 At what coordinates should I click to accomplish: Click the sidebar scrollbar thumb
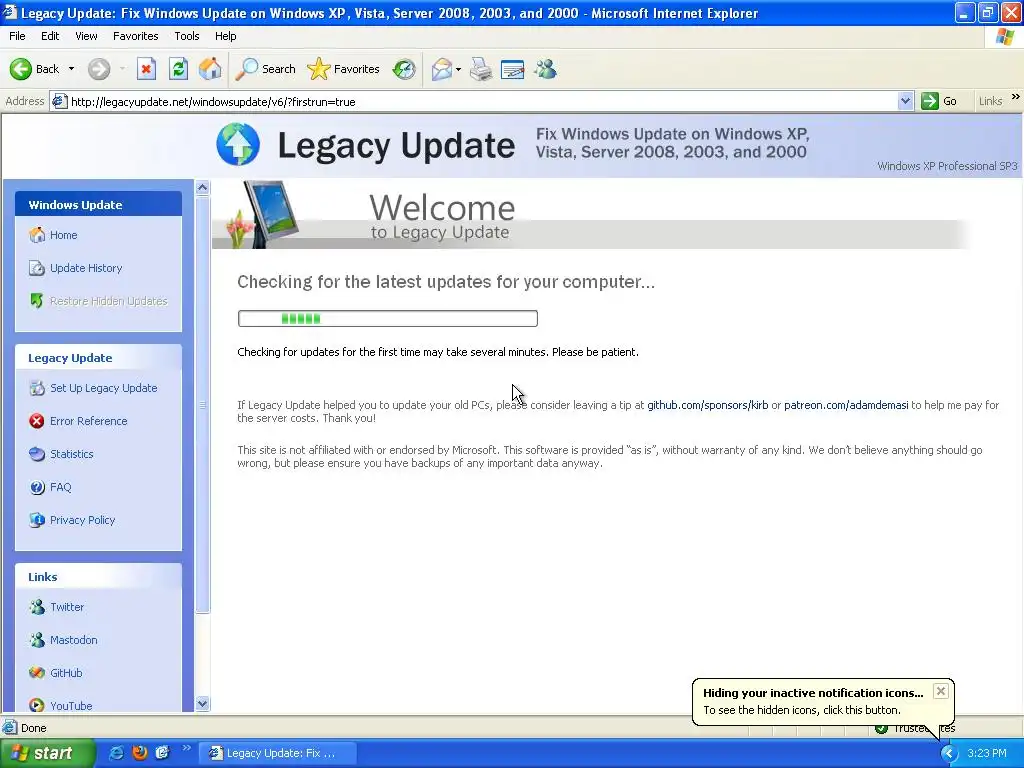click(x=202, y=405)
